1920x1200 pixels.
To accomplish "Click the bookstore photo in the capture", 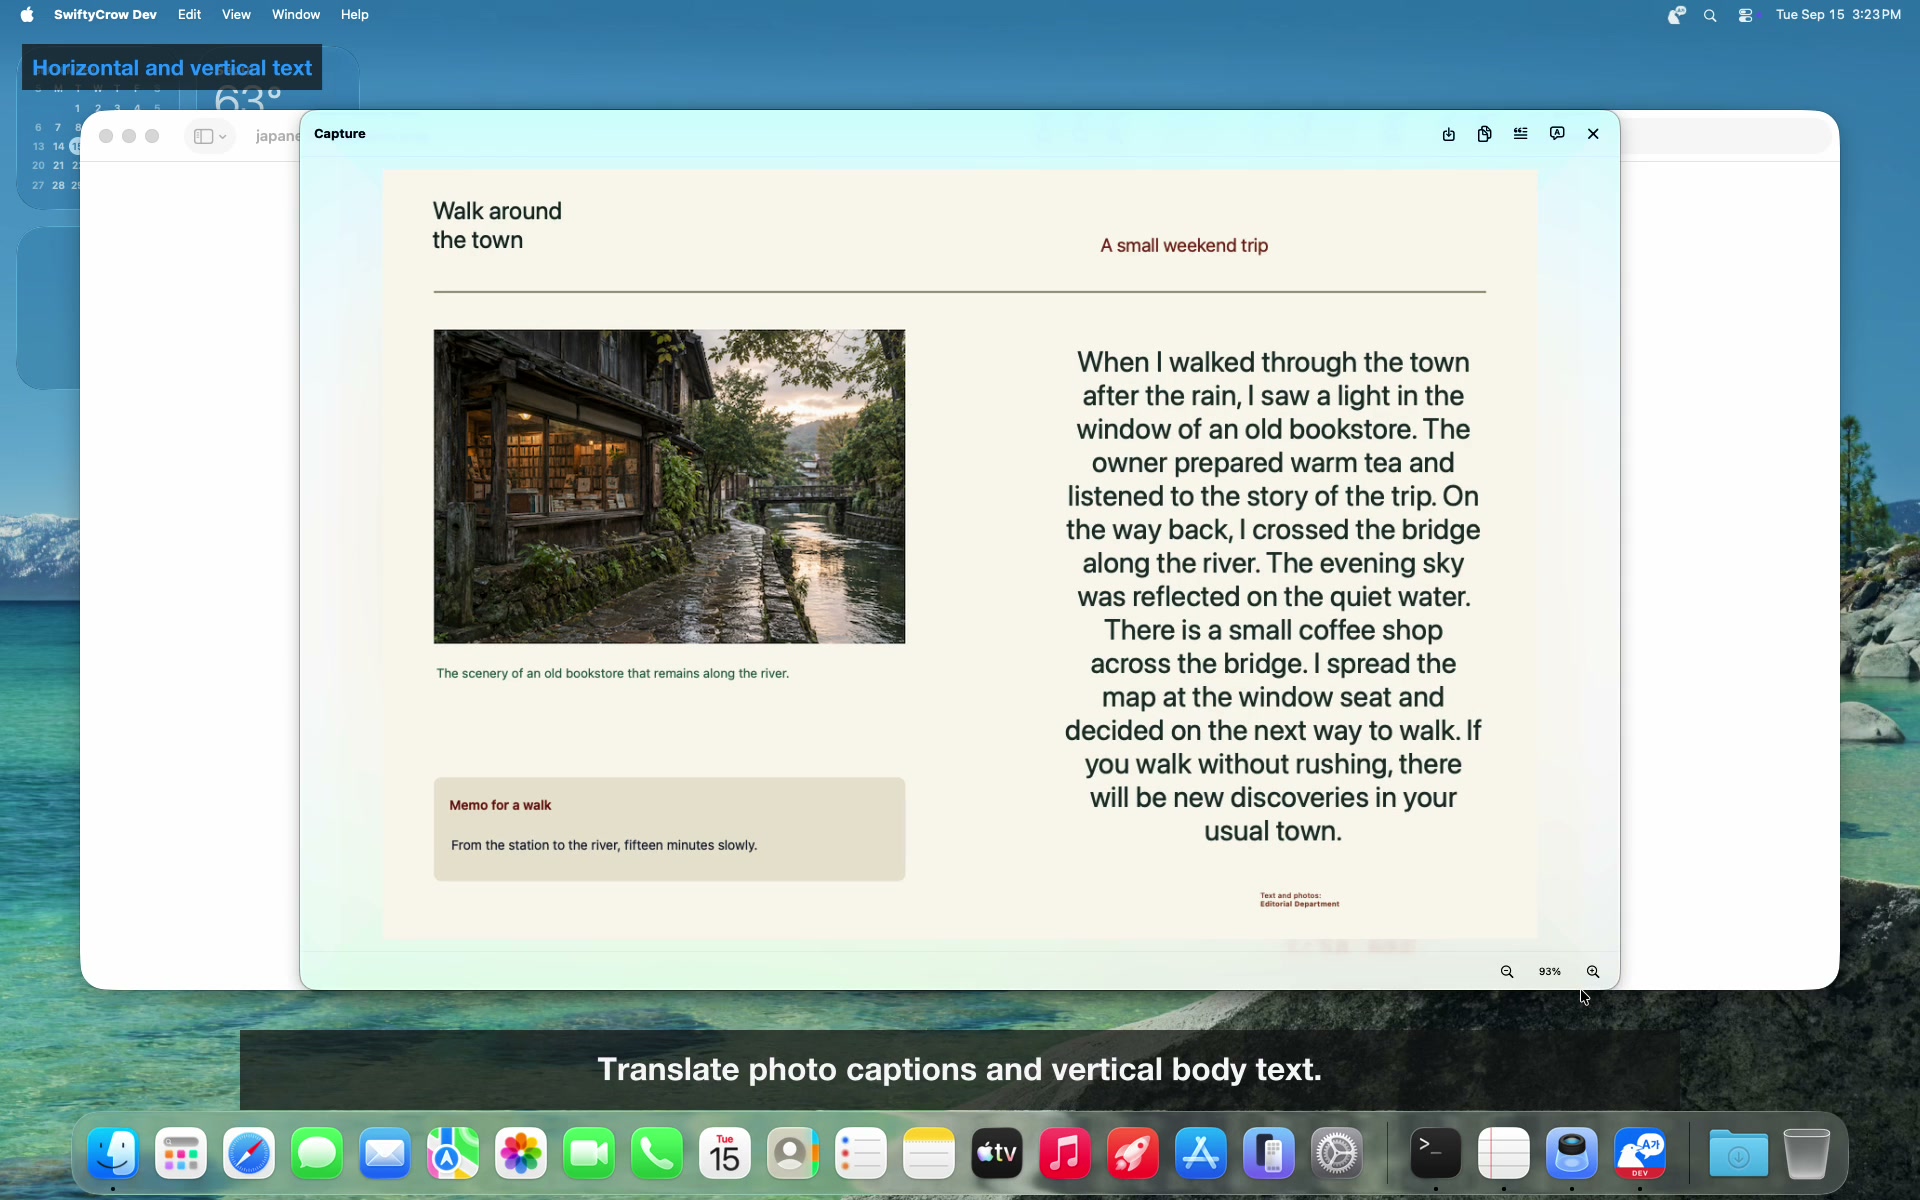I will coord(669,486).
